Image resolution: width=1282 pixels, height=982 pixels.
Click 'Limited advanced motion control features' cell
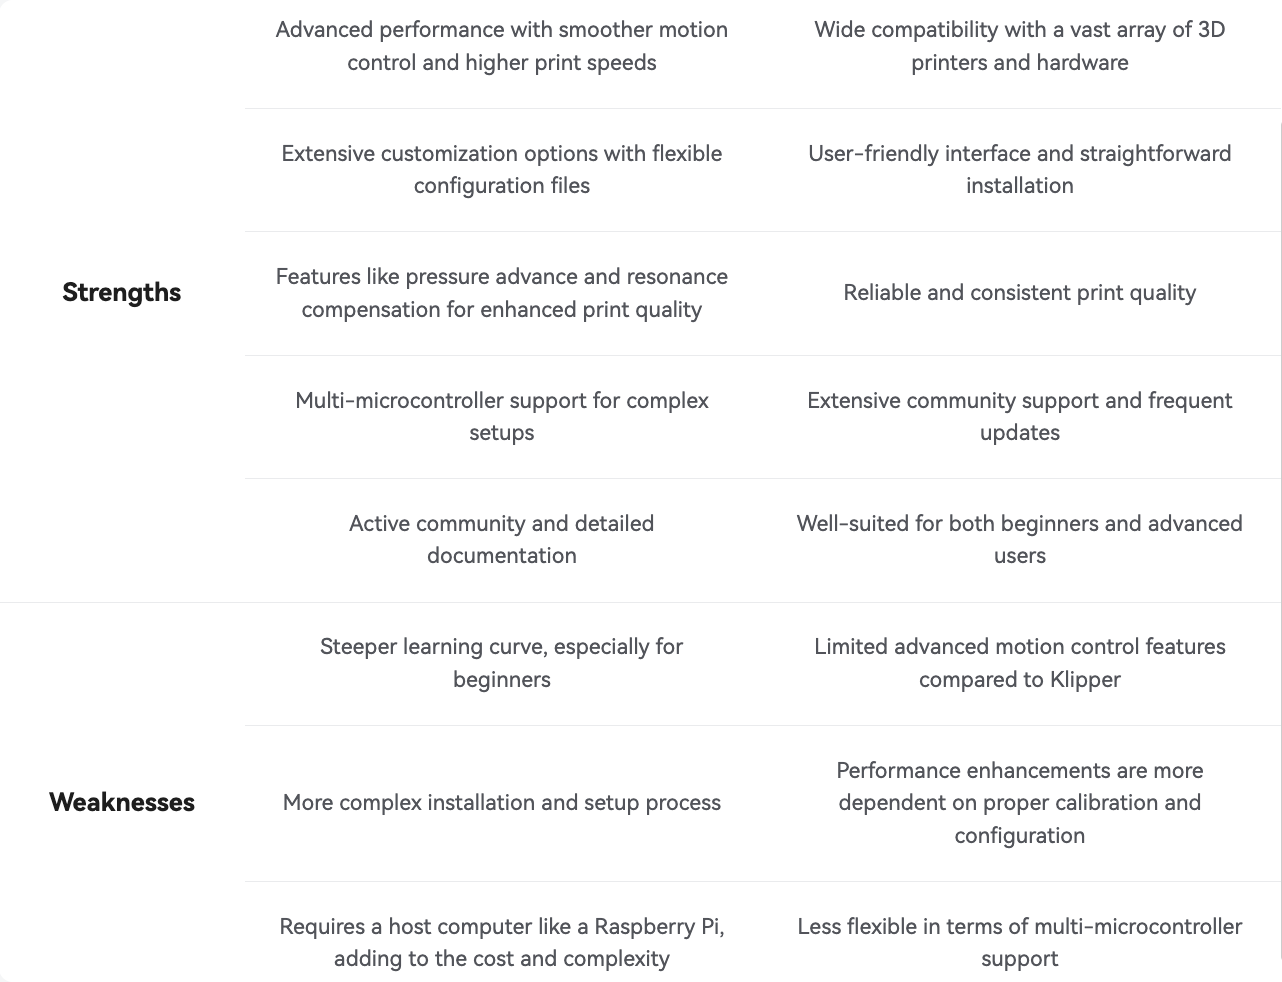pyautogui.click(x=1020, y=663)
